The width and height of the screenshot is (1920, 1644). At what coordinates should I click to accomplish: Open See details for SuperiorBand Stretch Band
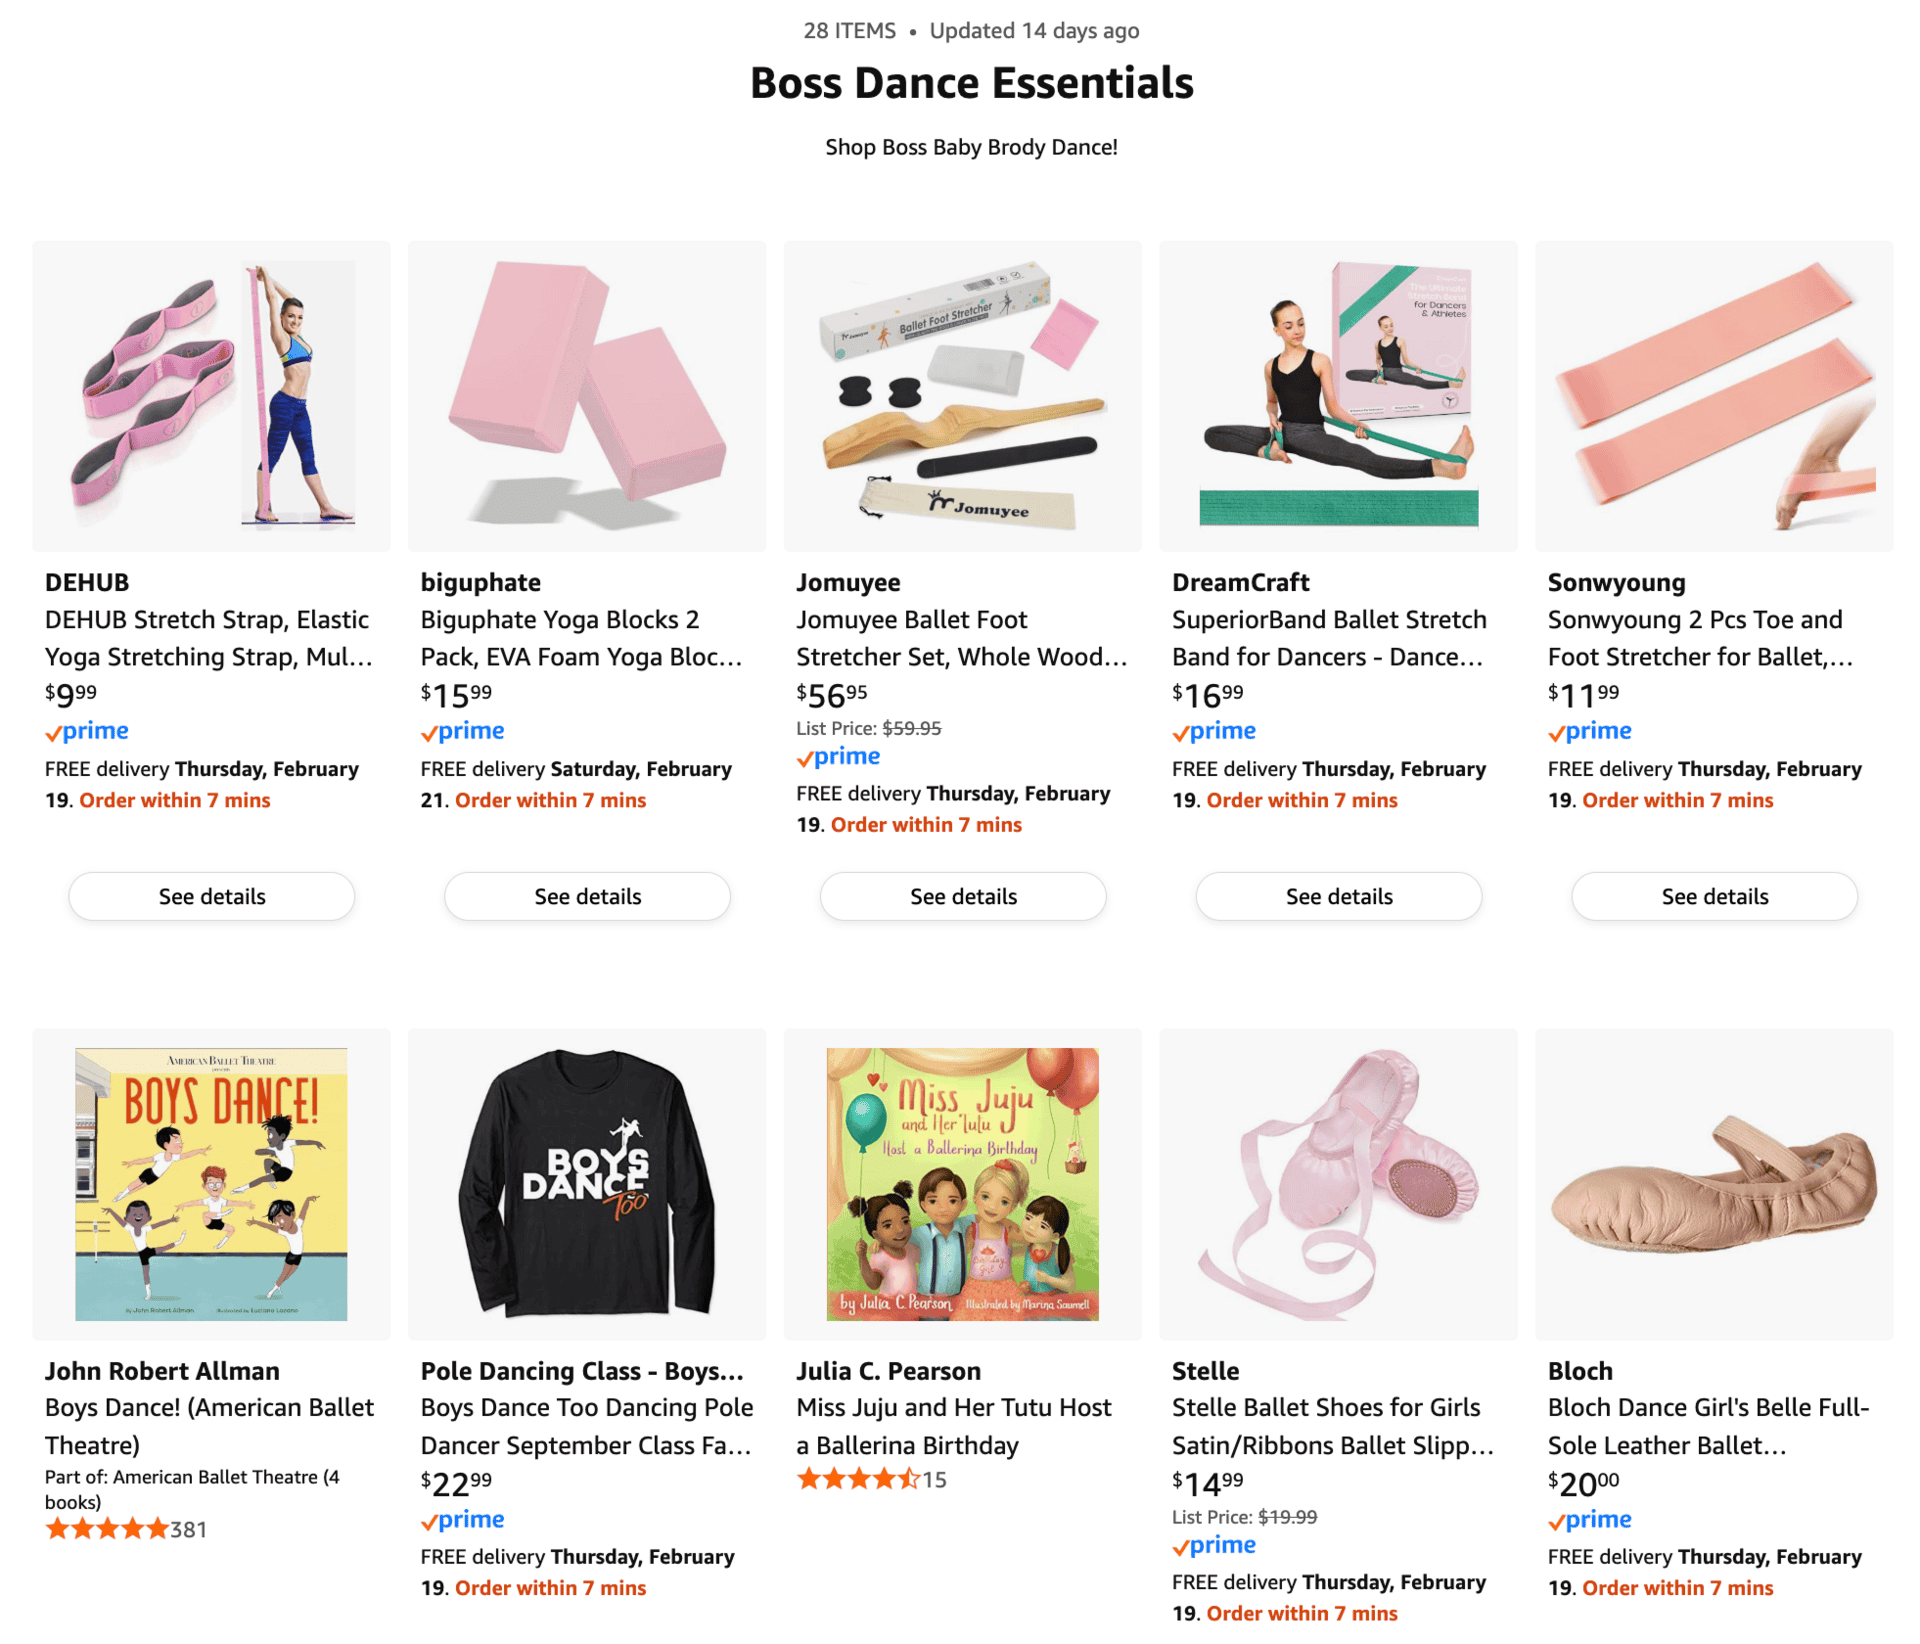tap(1338, 896)
